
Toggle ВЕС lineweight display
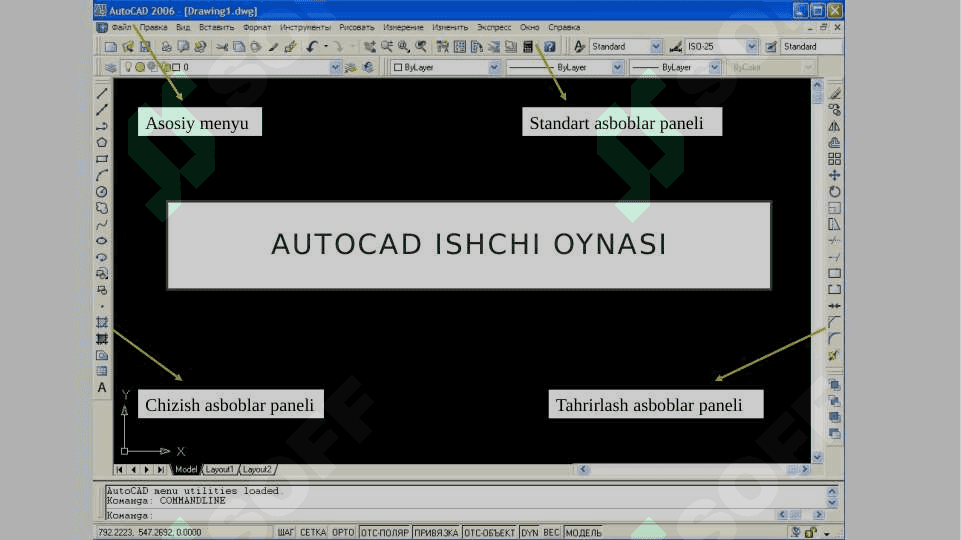coord(551,533)
